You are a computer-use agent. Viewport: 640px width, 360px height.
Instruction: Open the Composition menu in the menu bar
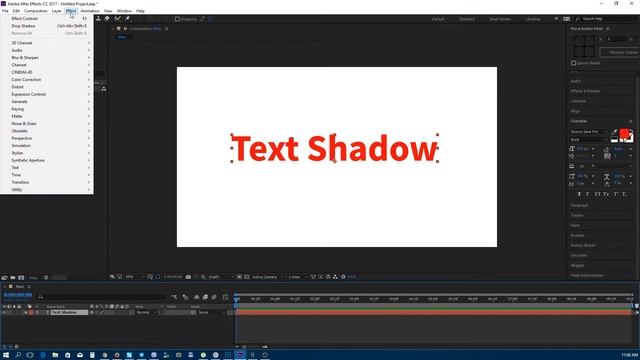point(36,11)
